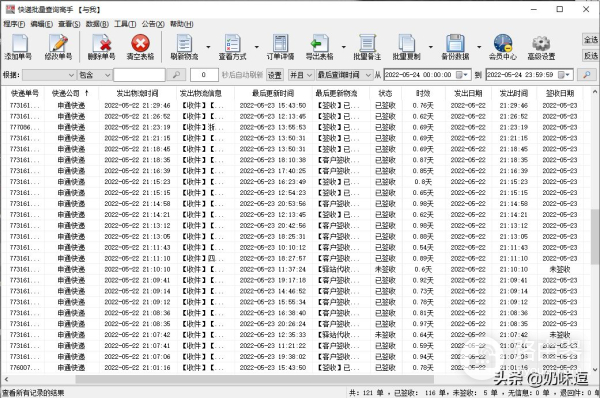Click the 未签收 status at 2022-05-22 21:07:42
The width and height of the screenshot is (600, 398).
385,334
